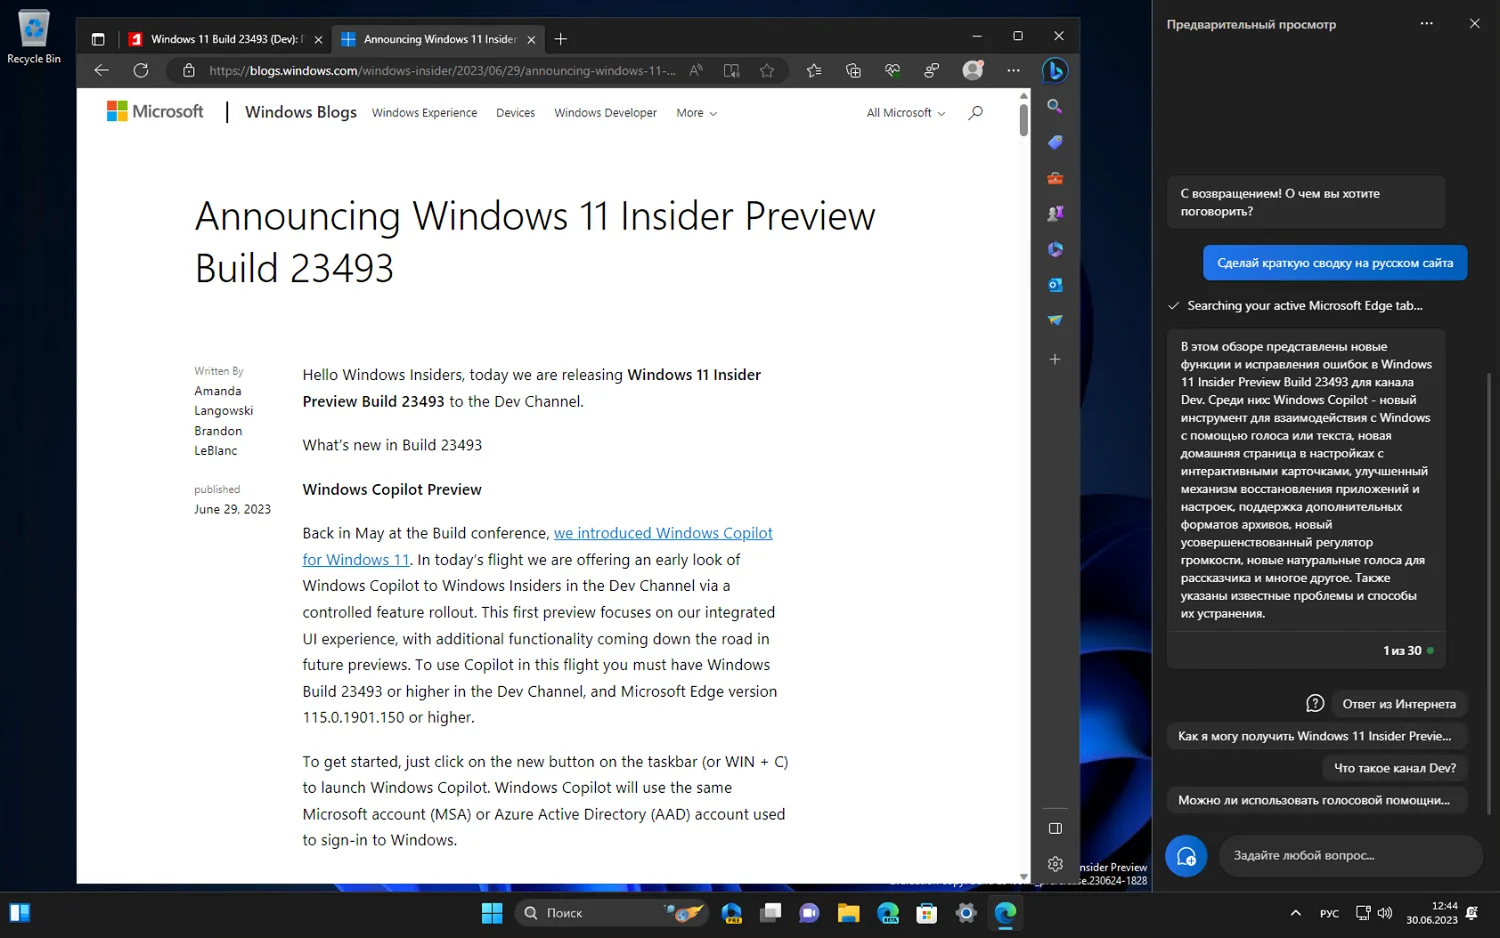
Task: Click the taskbar Поиск search box
Action: tap(612, 913)
